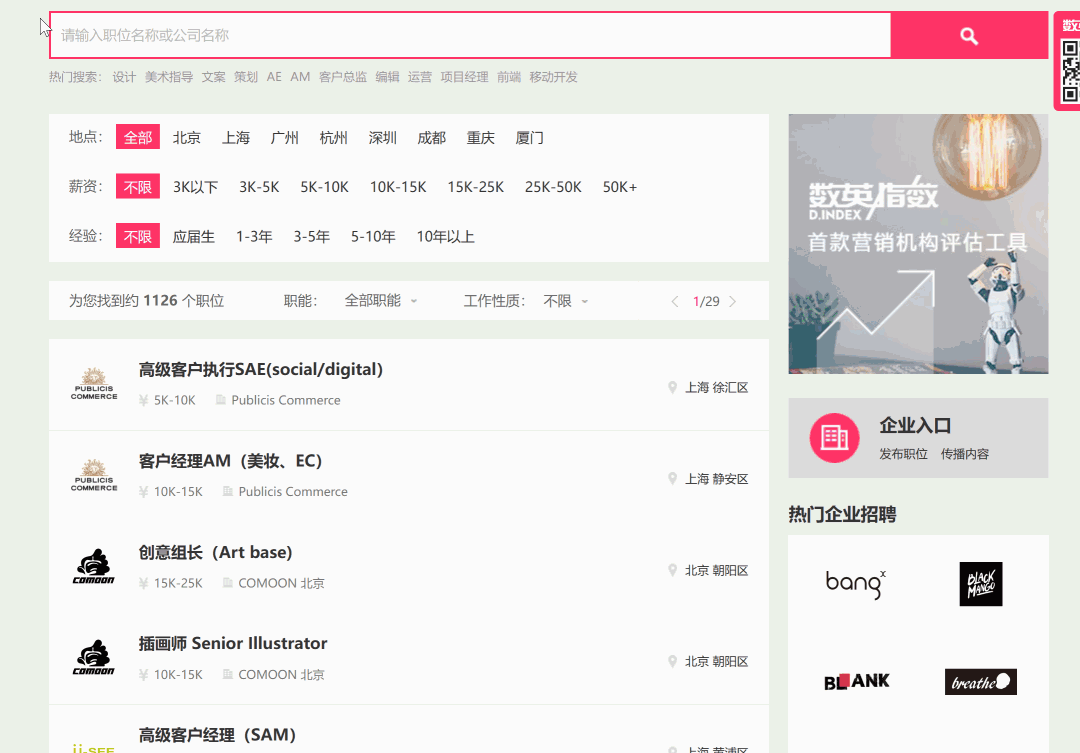Screen dimensions: 1080x753
Task: Filter salary 5K-10K
Action: [324, 187]
